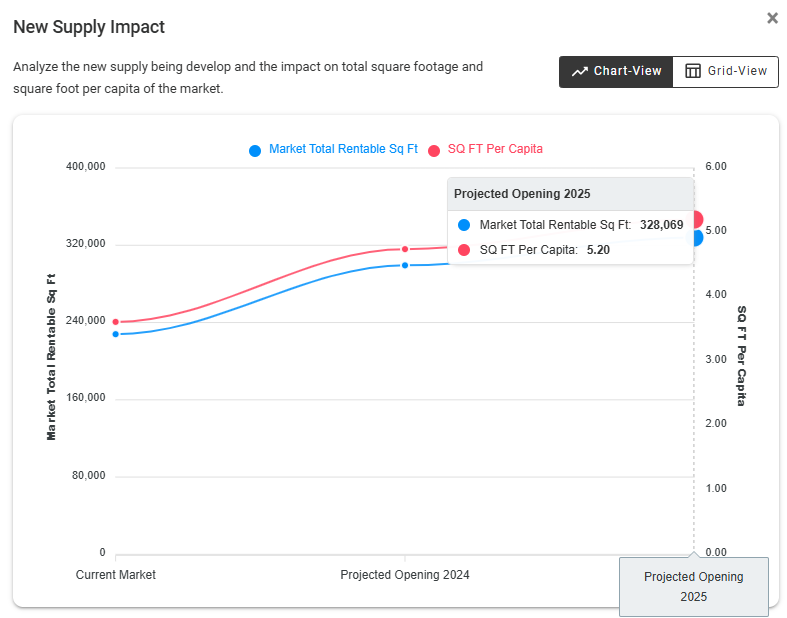Screen dimensions: 787x618
Task: Toggle SQ FT Per Capita legend text
Action: (495, 149)
